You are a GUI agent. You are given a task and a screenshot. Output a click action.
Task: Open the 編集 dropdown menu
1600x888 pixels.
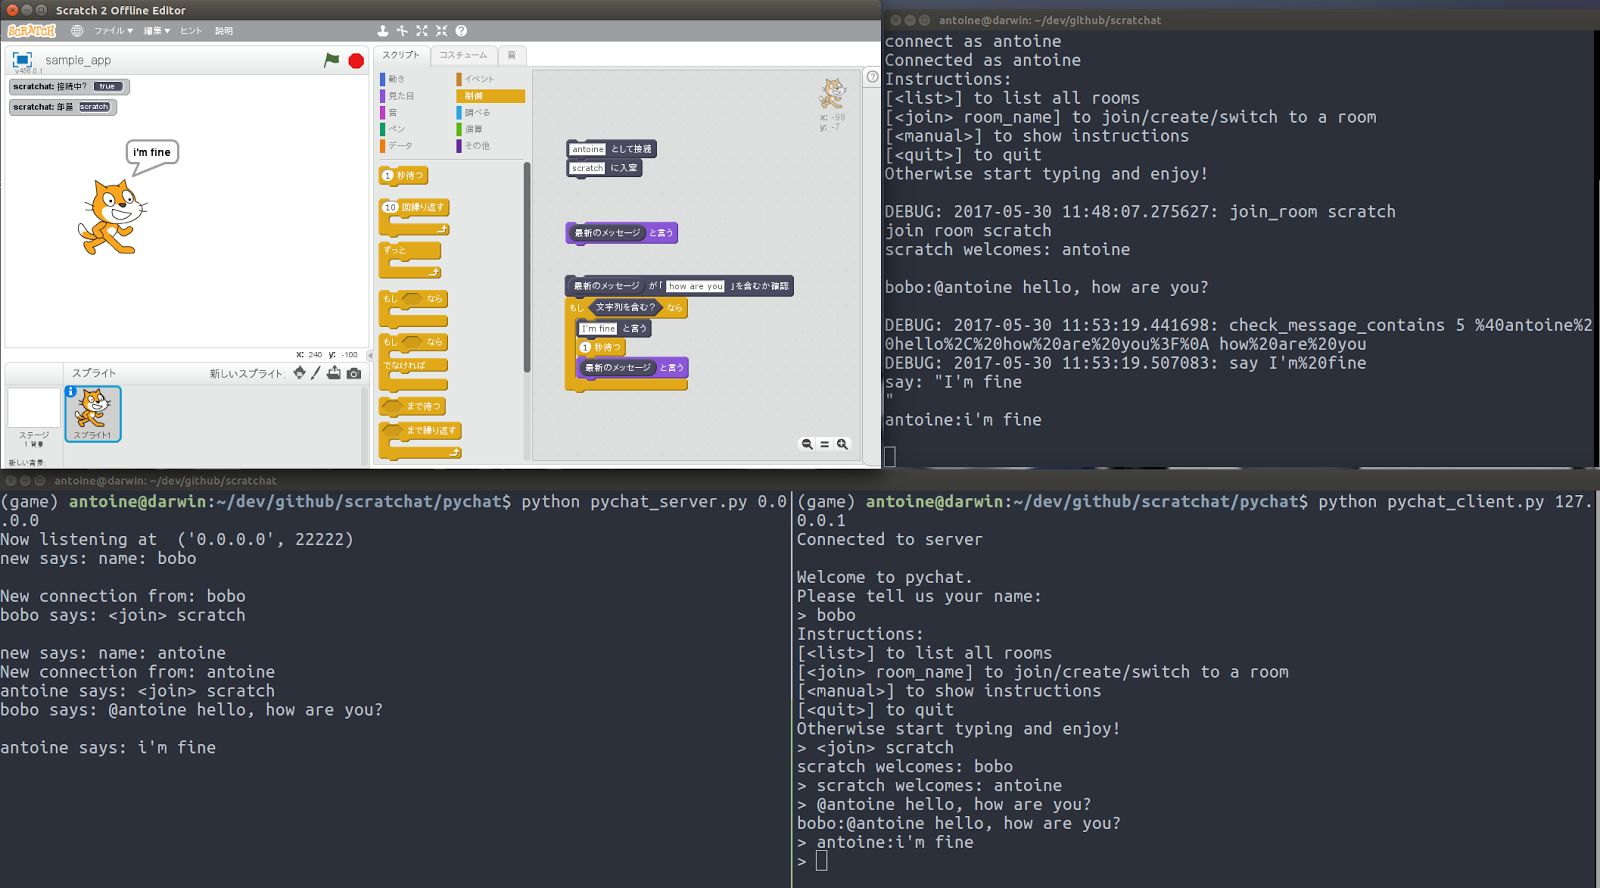click(156, 31)
